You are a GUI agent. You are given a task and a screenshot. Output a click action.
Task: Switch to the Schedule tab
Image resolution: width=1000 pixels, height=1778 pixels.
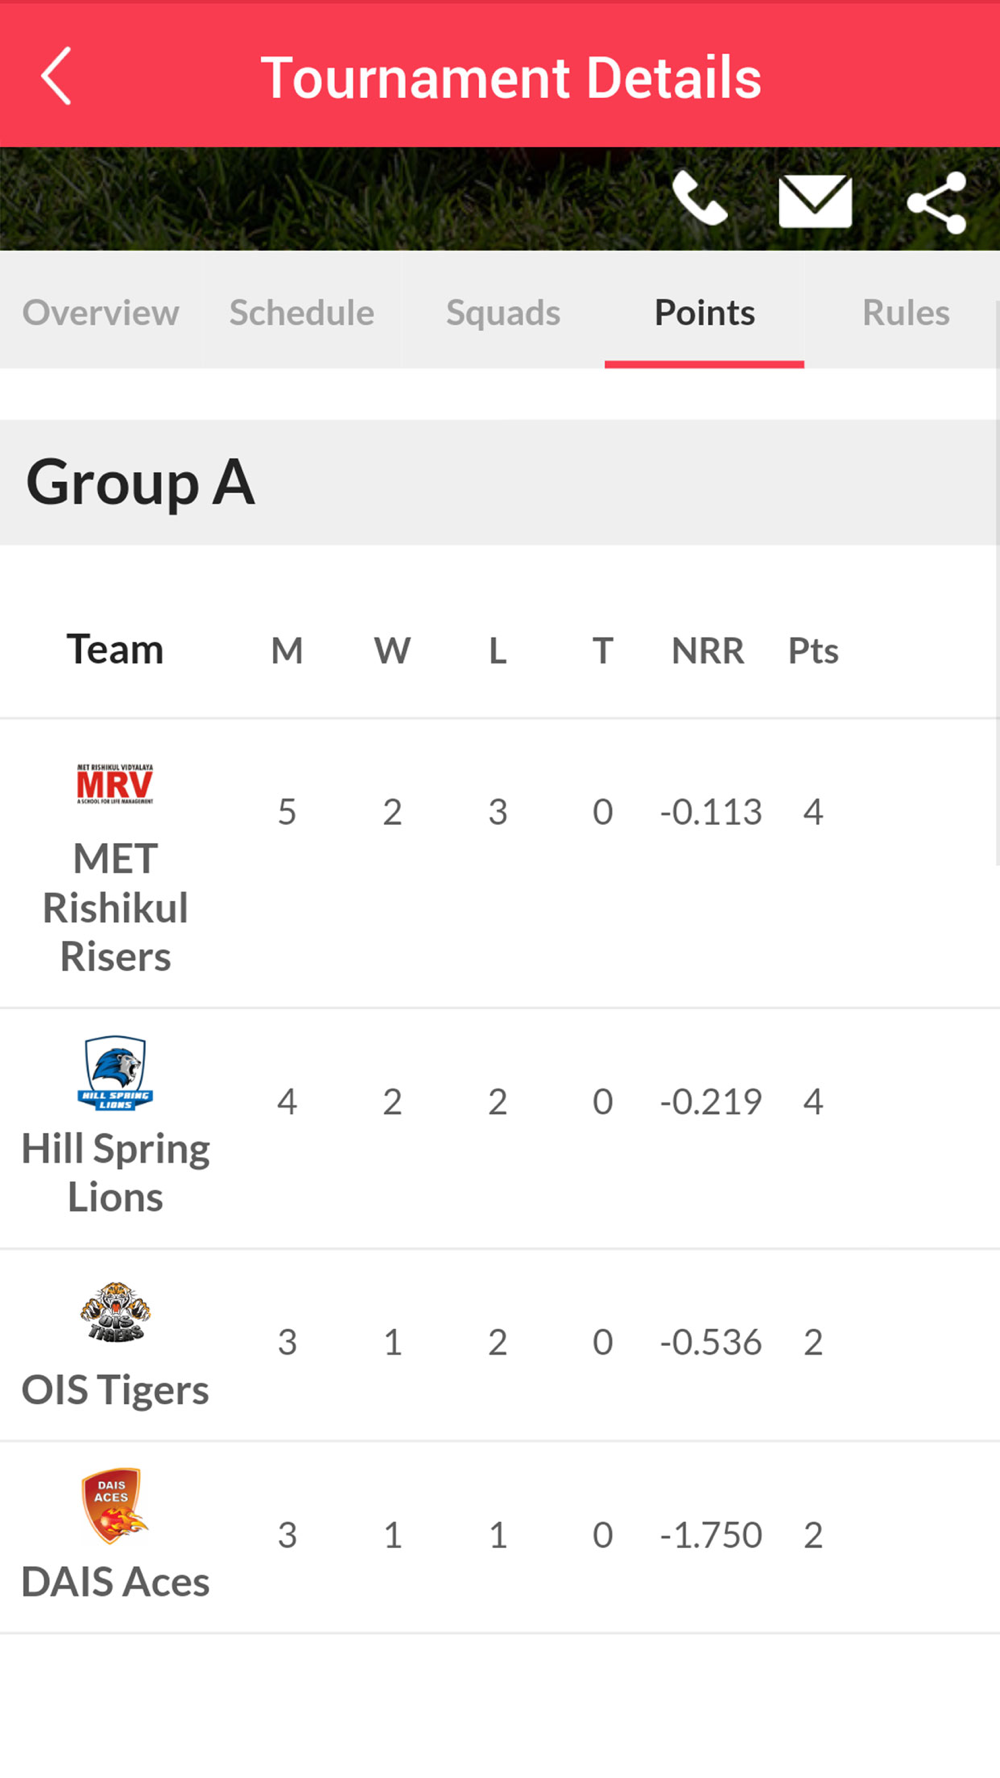point(302,312)
